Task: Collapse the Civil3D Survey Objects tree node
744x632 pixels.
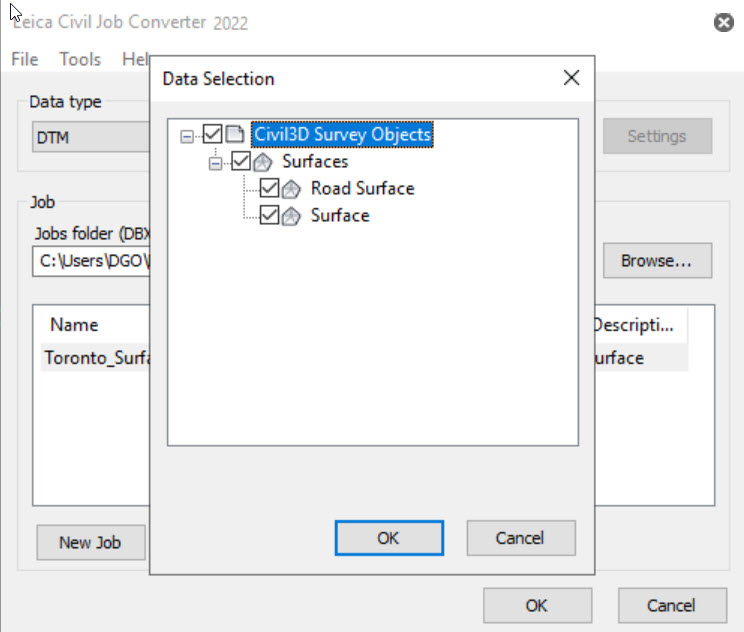Action: 187,135
